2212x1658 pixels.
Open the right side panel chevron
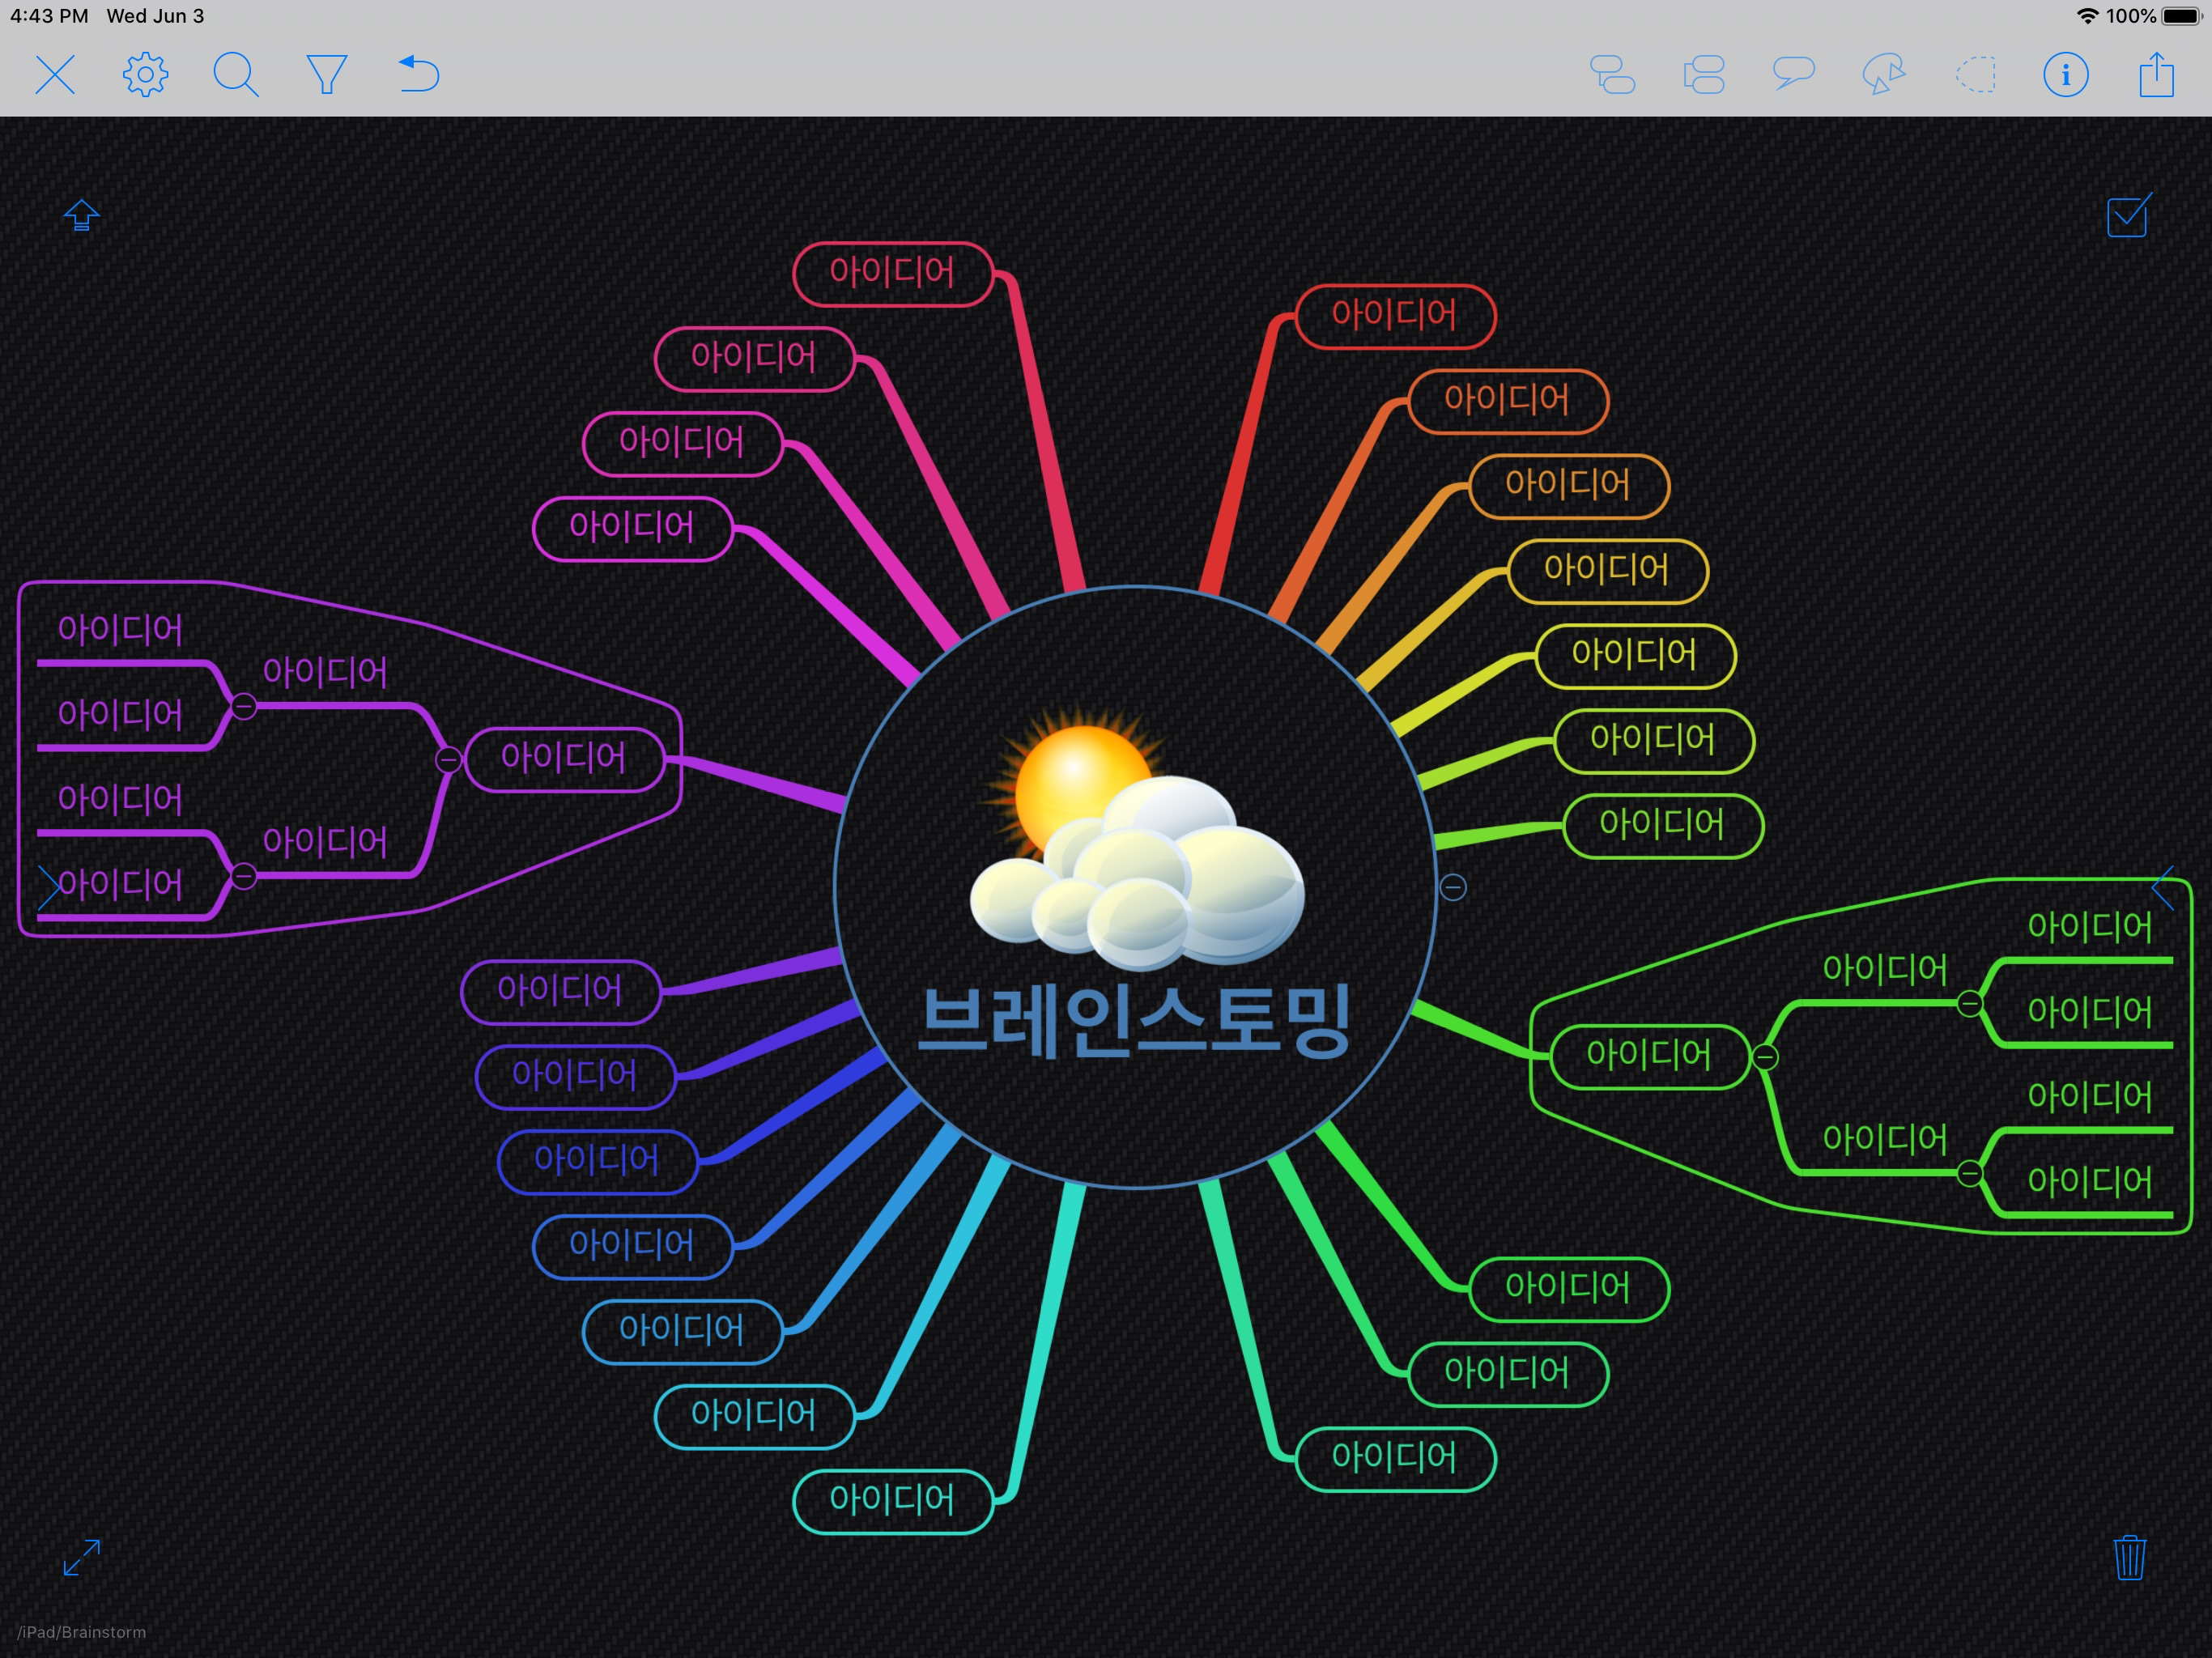(x=2163, y=888)
